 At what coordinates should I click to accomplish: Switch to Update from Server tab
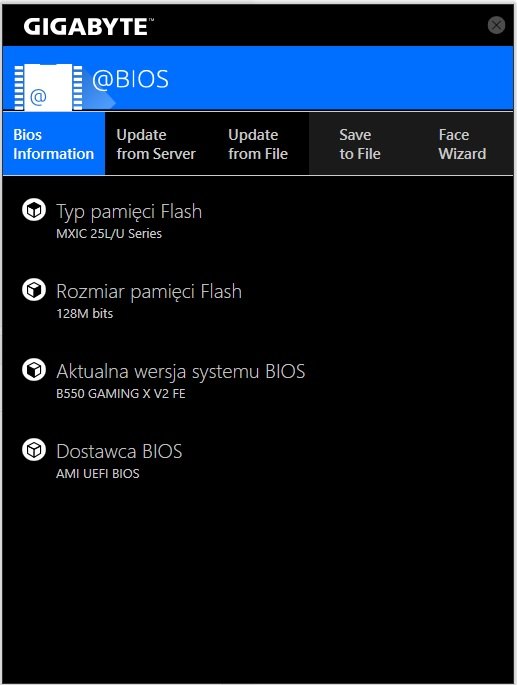coord(156,144)
